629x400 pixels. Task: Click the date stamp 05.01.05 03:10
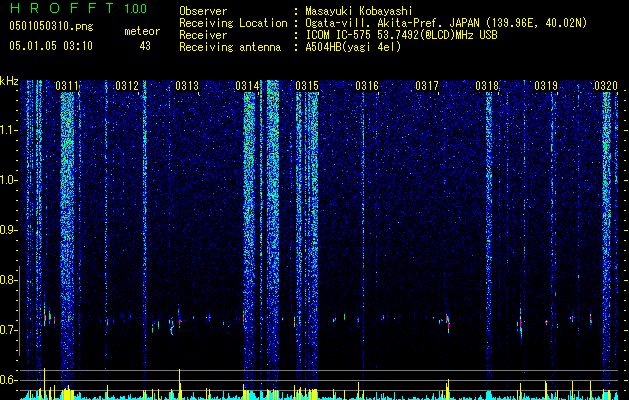[51, 46]
